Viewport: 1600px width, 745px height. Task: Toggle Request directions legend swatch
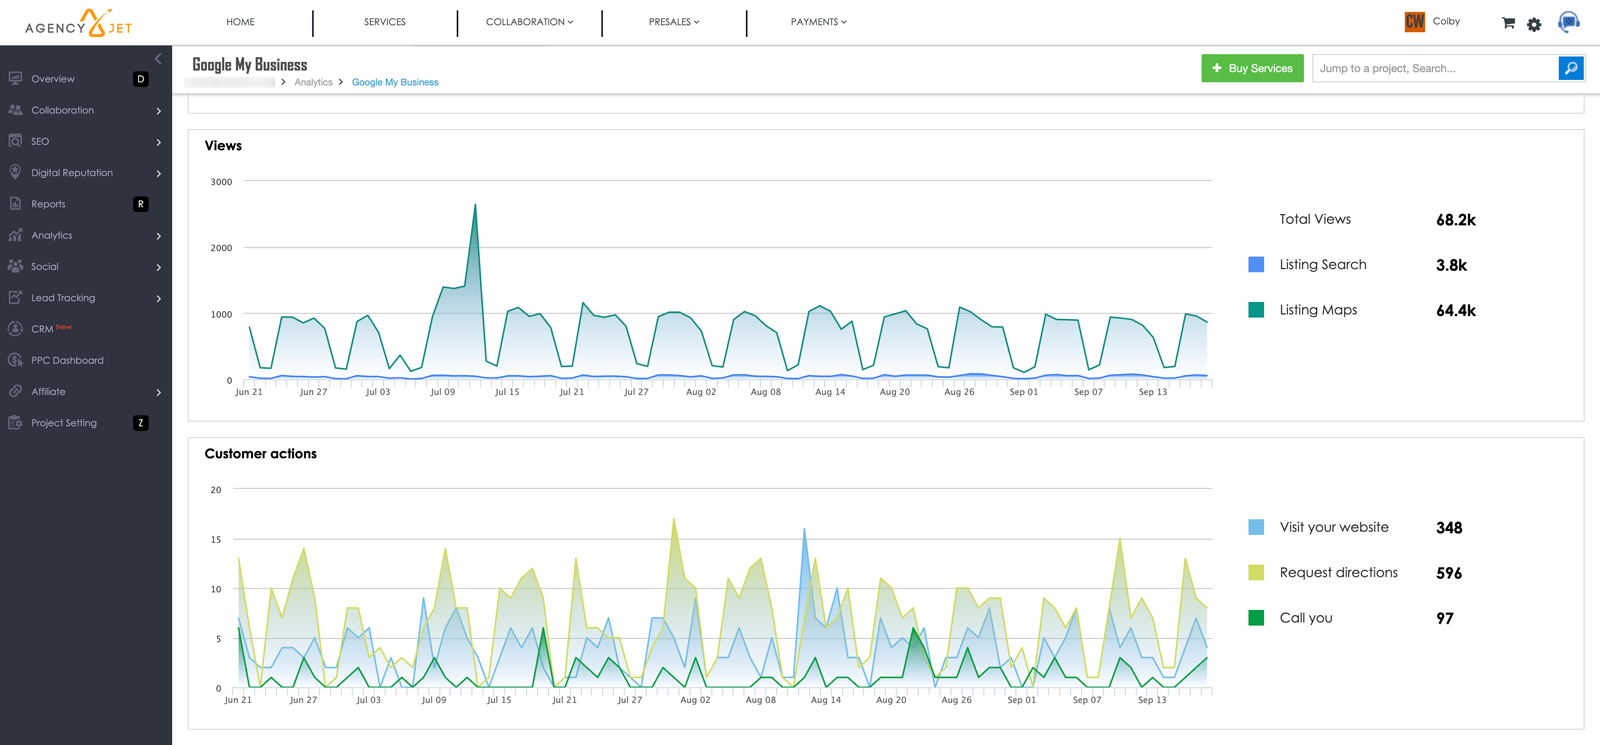1256,572
